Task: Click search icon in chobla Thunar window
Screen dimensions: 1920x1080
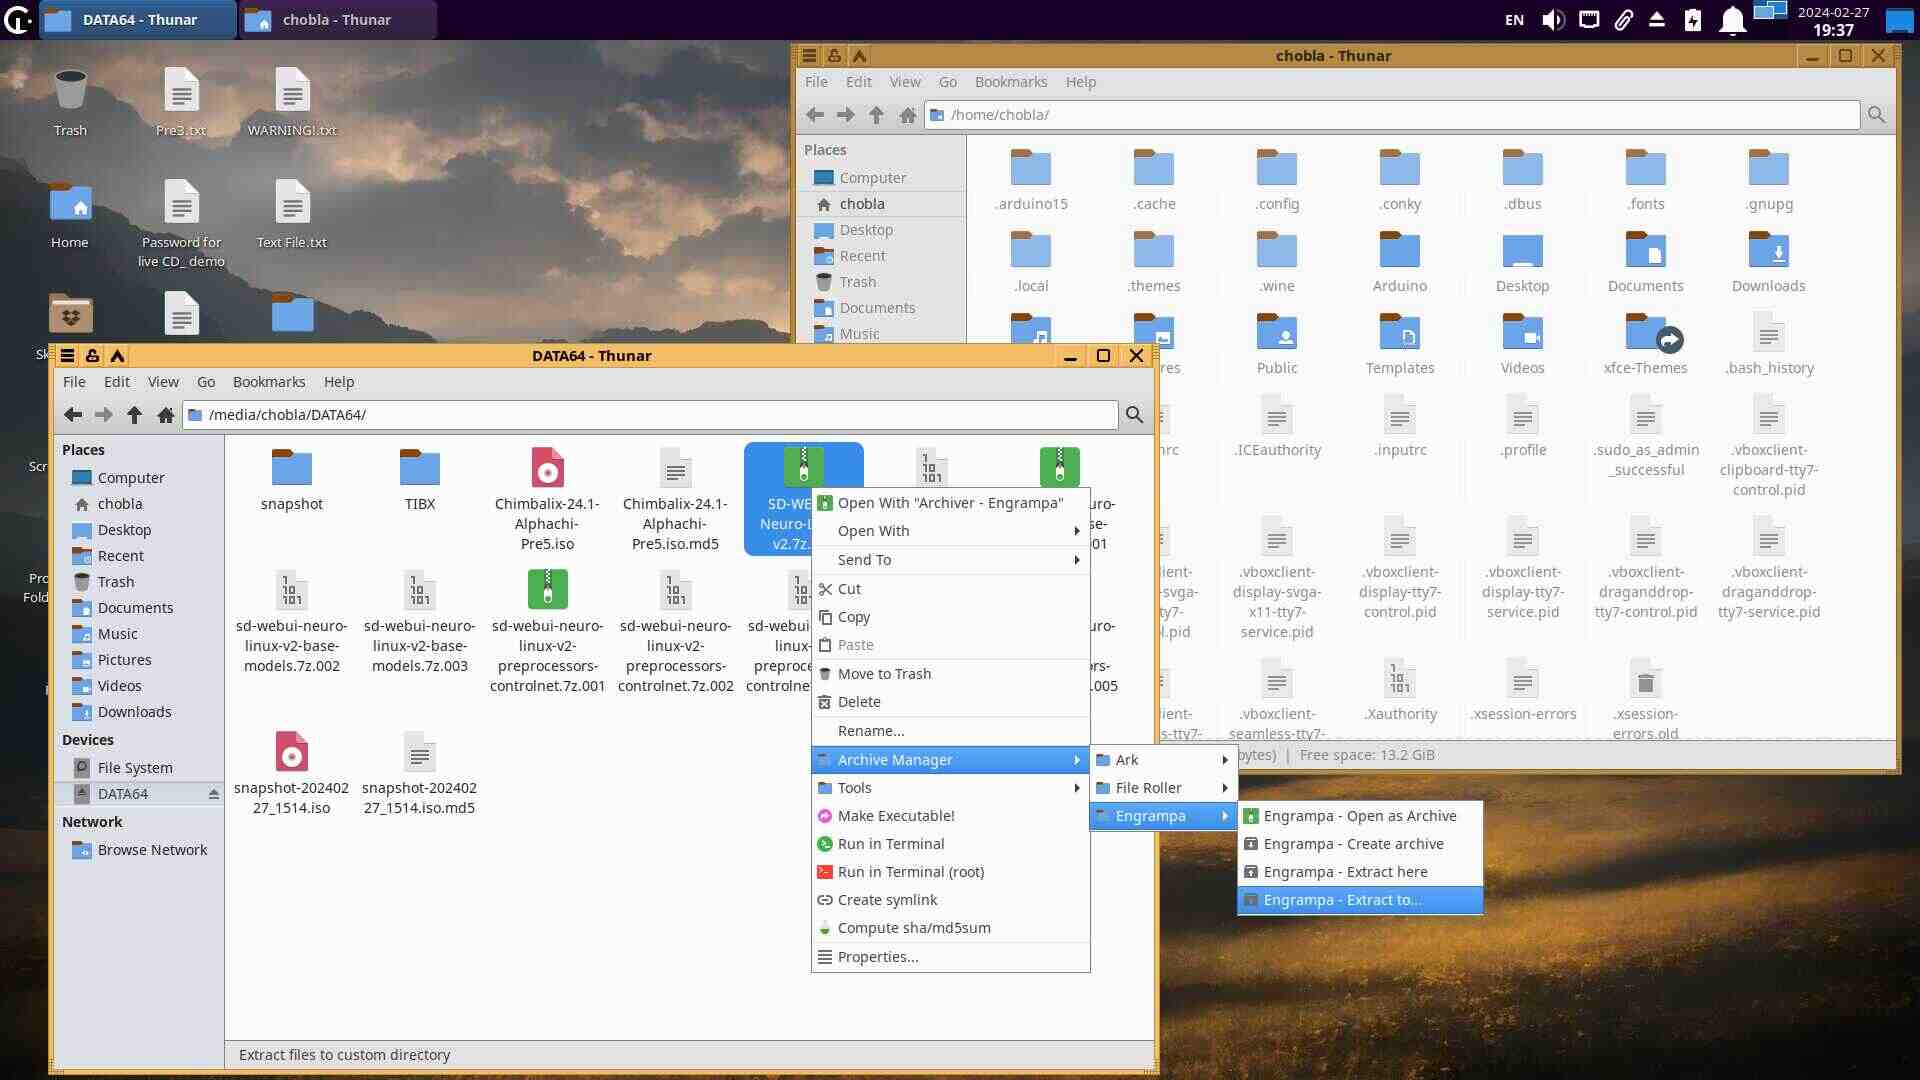Action: point(1876,115)
